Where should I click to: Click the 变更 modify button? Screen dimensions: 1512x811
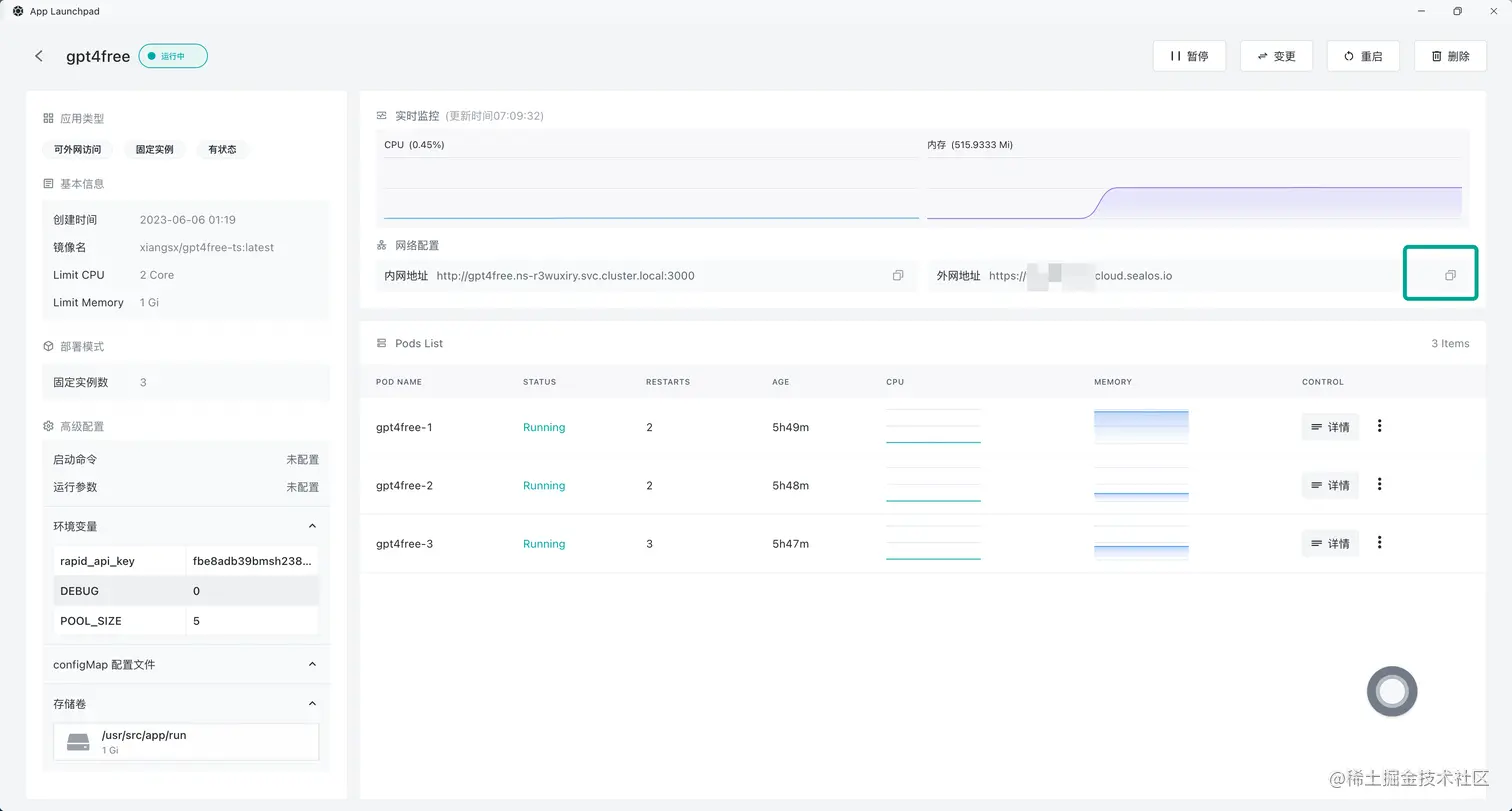pos(1276,56)
